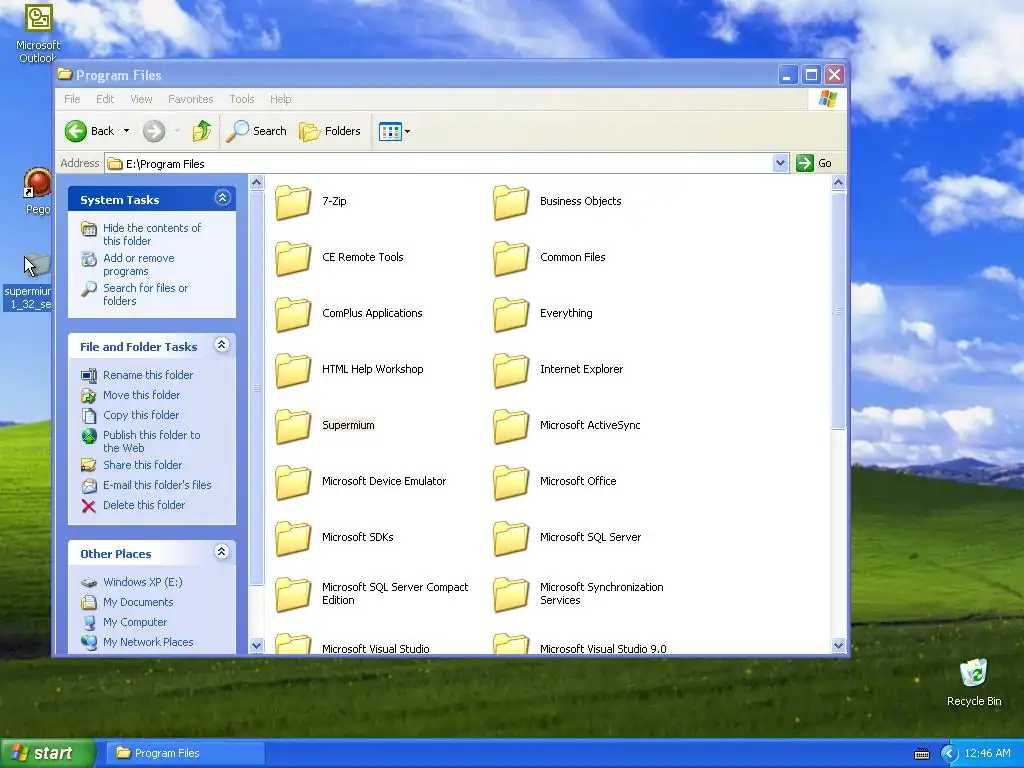Expand the Address bar dropdown
Screen dimensions: 1024x768
pos(780,163)
